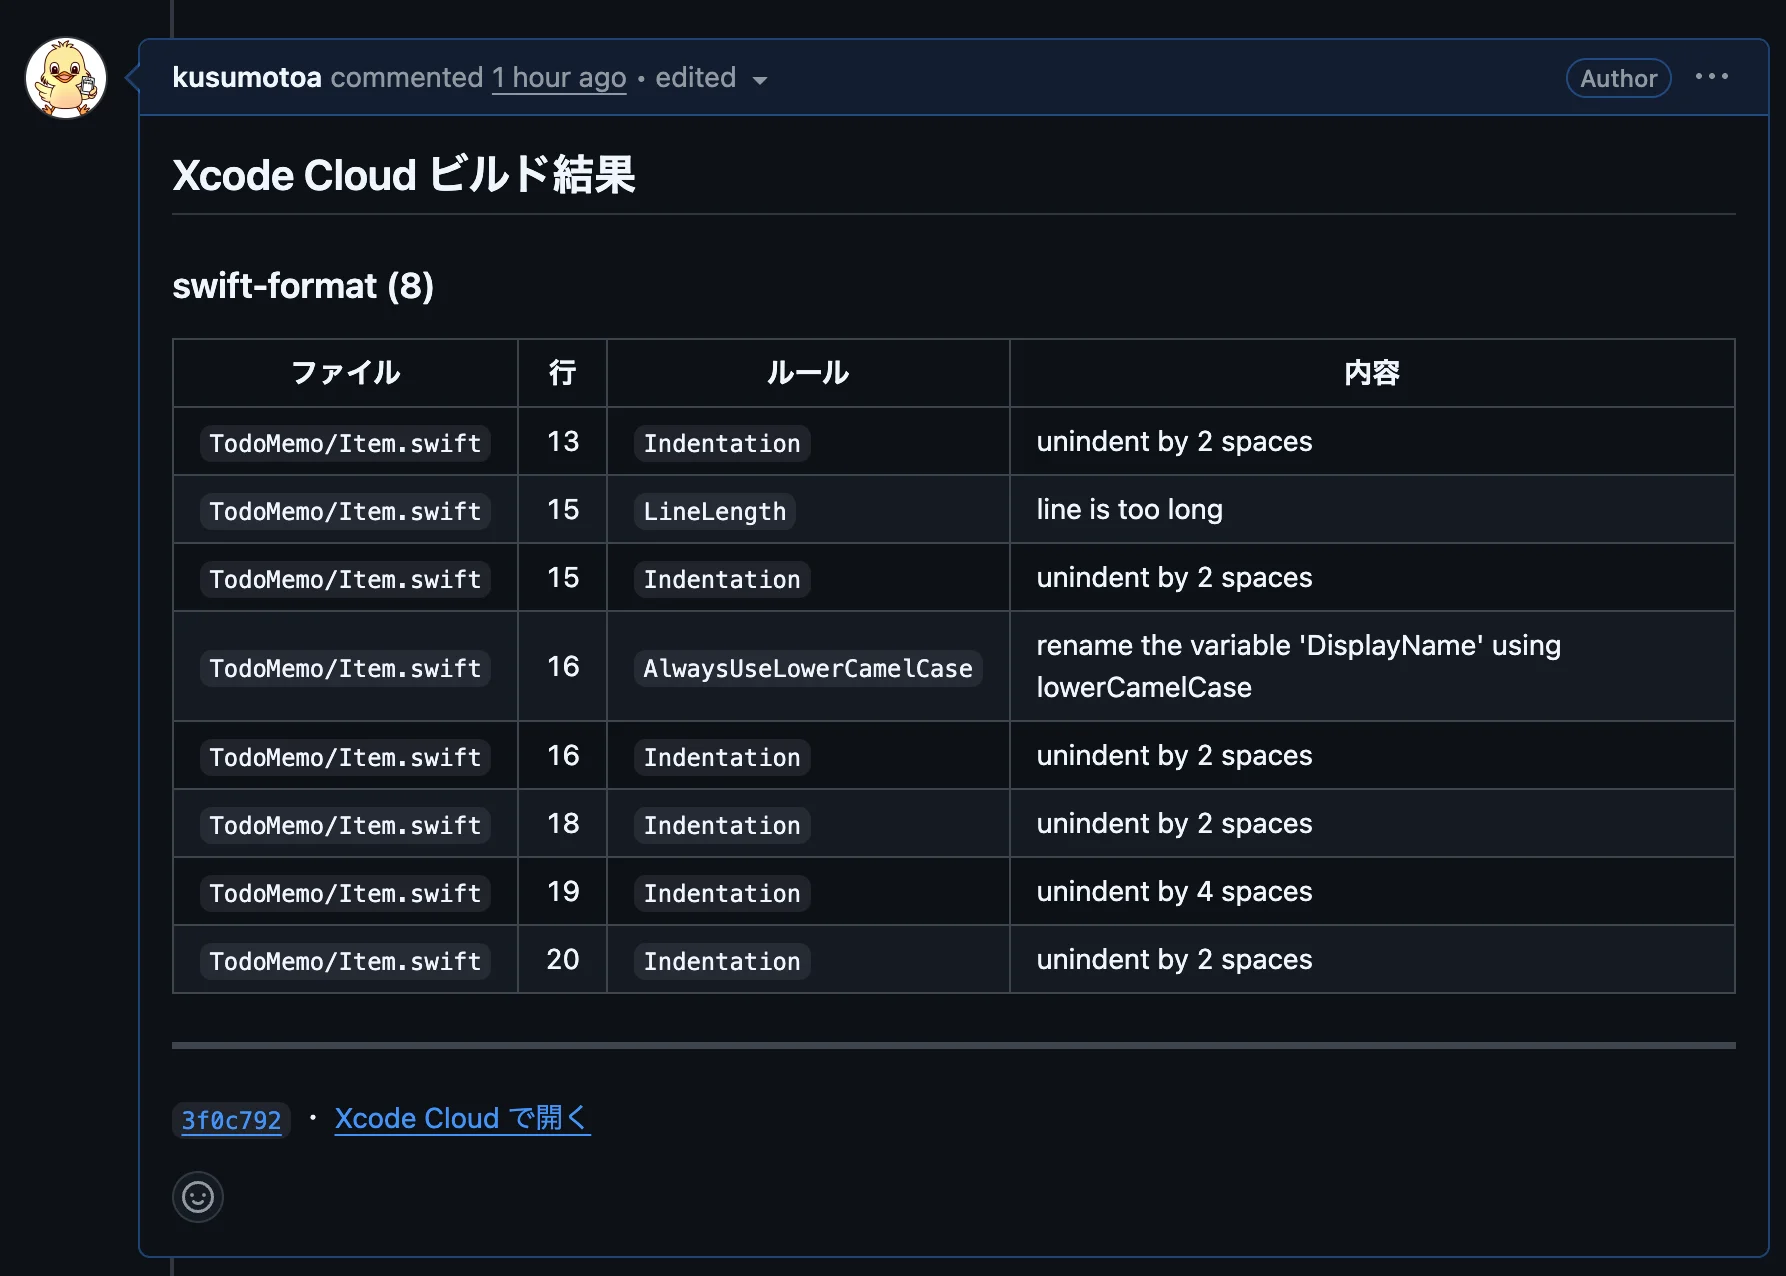Screen dimensions: 1786x1276
Task: Click the ルール column header
Action: point(808,373)
